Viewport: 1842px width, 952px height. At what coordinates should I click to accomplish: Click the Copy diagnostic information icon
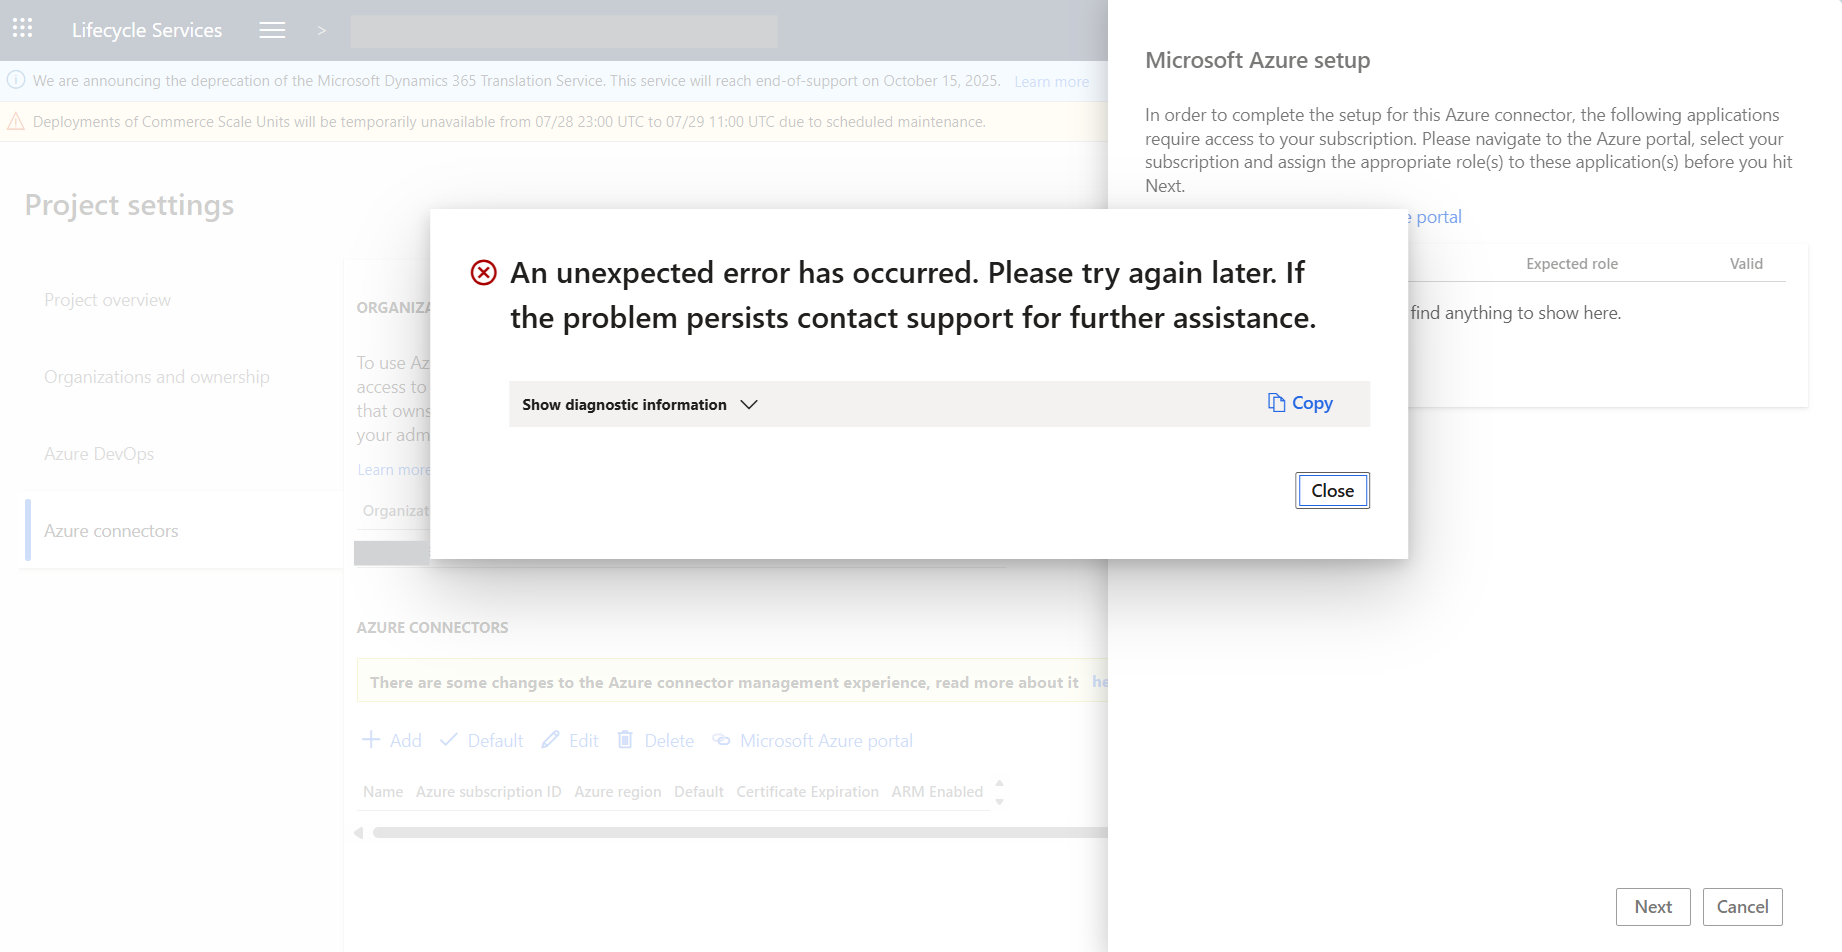1276,402
